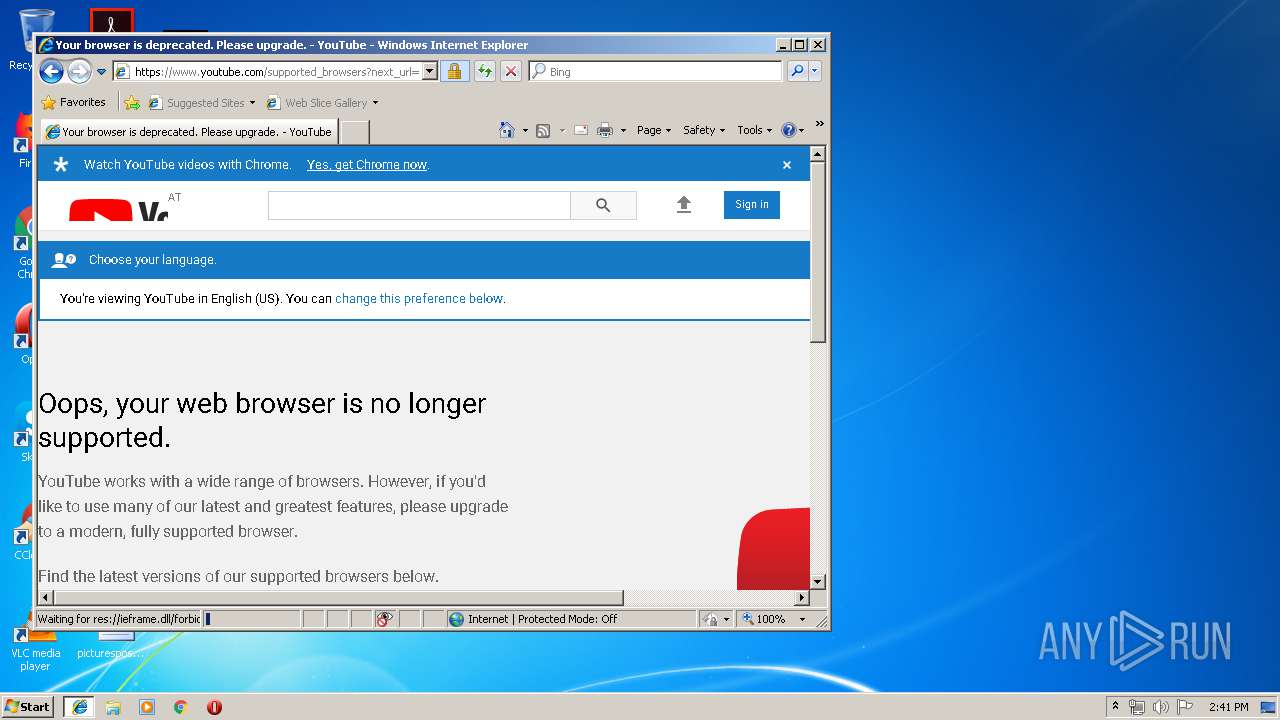The image size is (1280, 720).
Task: Expand the Print options dropdown arrow
Action: click(623, 130)
